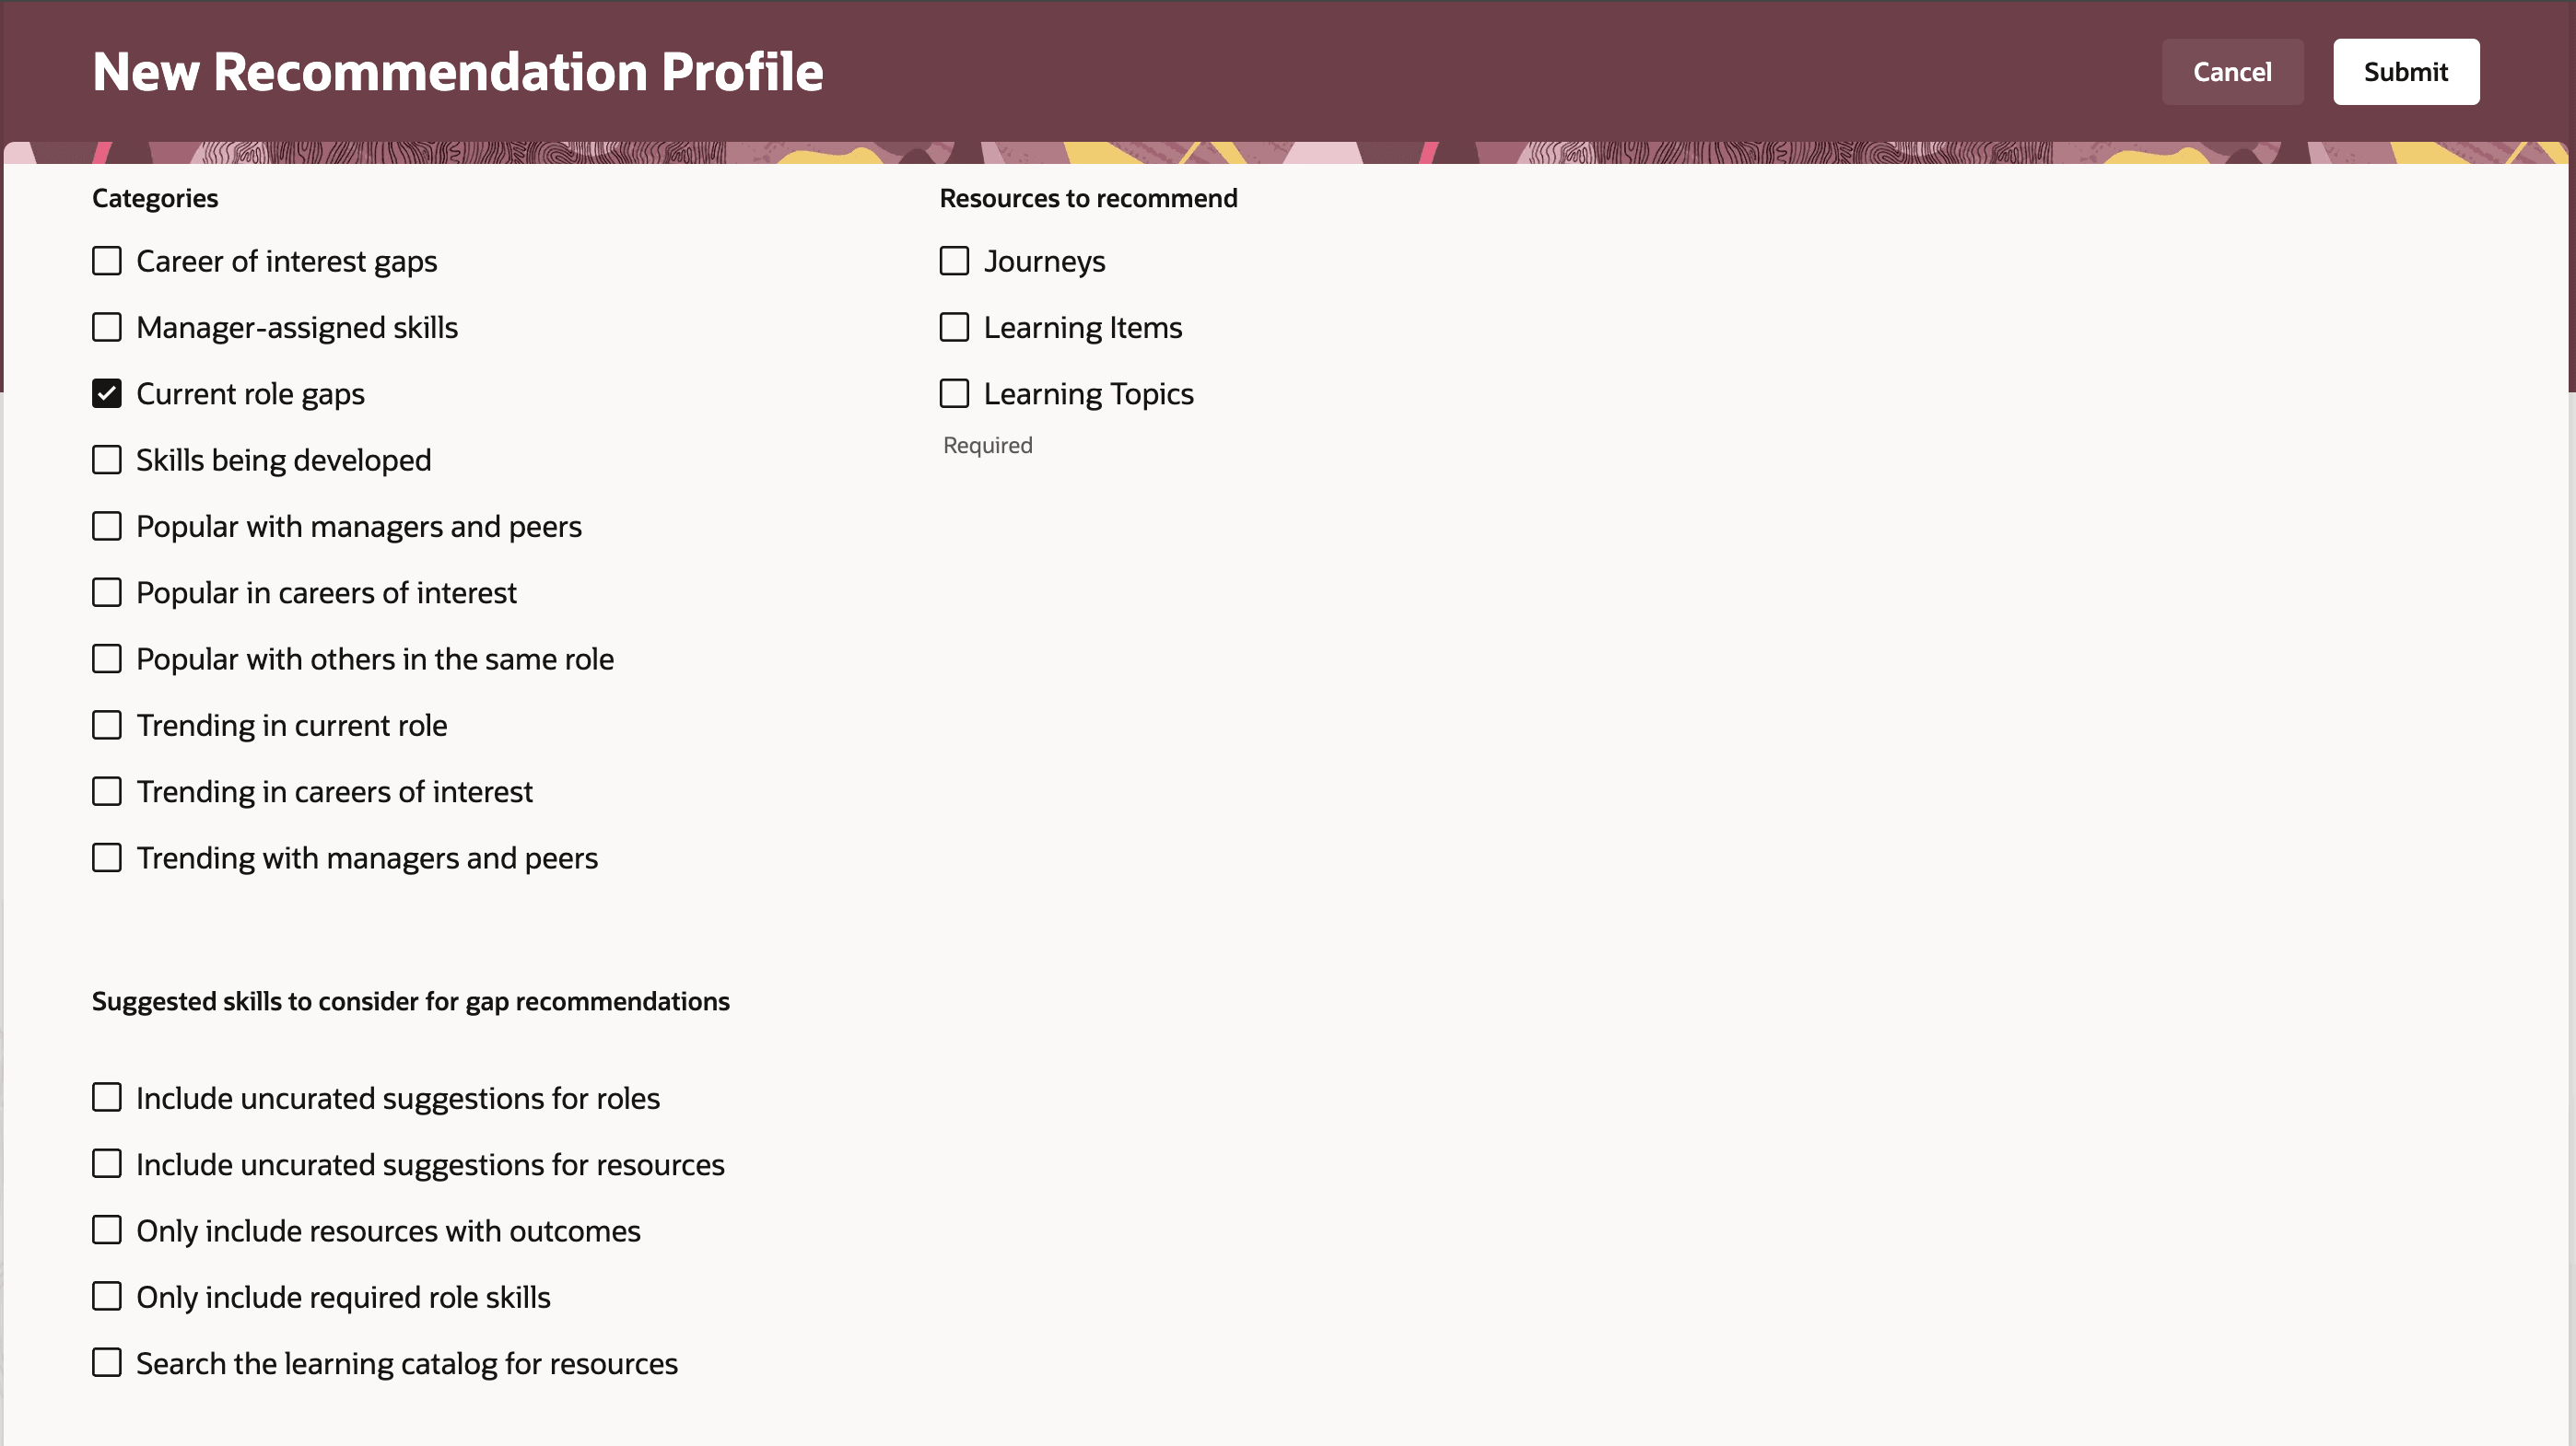The image size is (2576, 1446).
Task: Enable uncurated suggestions for resources
Action: pos(107,1164)
